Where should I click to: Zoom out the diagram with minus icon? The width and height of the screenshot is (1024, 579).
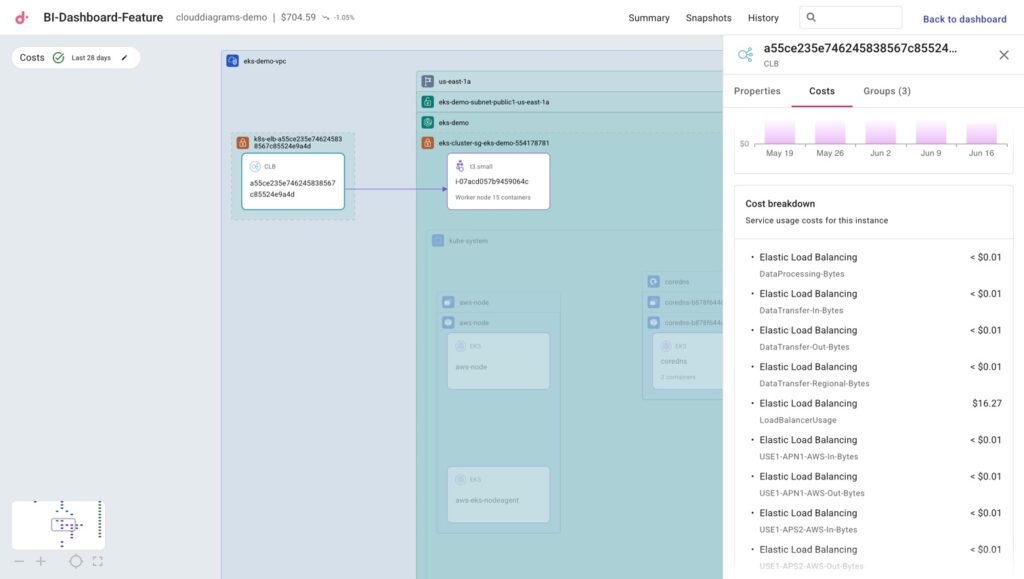pos(19,561)
